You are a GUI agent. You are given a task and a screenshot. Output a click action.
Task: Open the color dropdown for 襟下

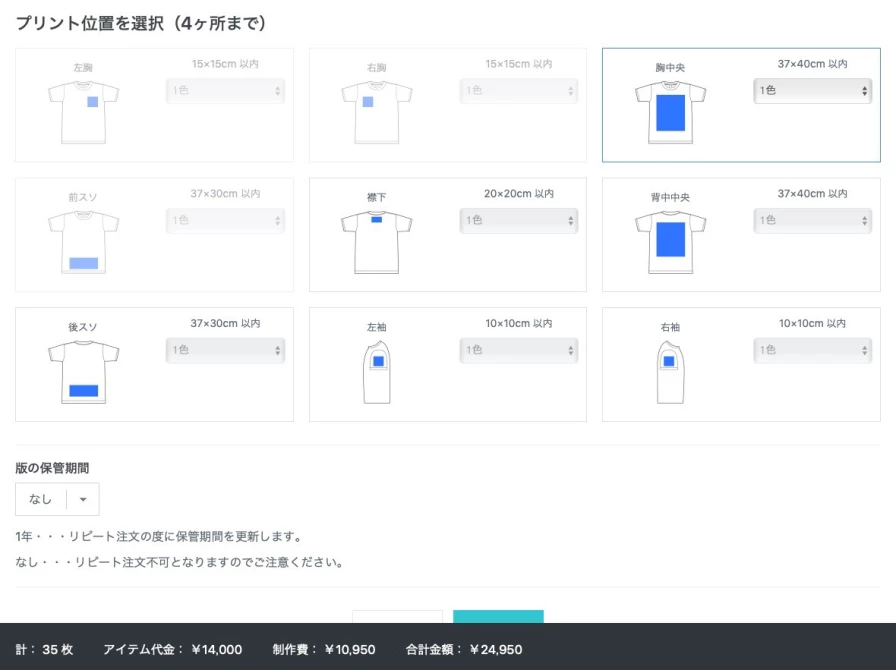[518, 221]
